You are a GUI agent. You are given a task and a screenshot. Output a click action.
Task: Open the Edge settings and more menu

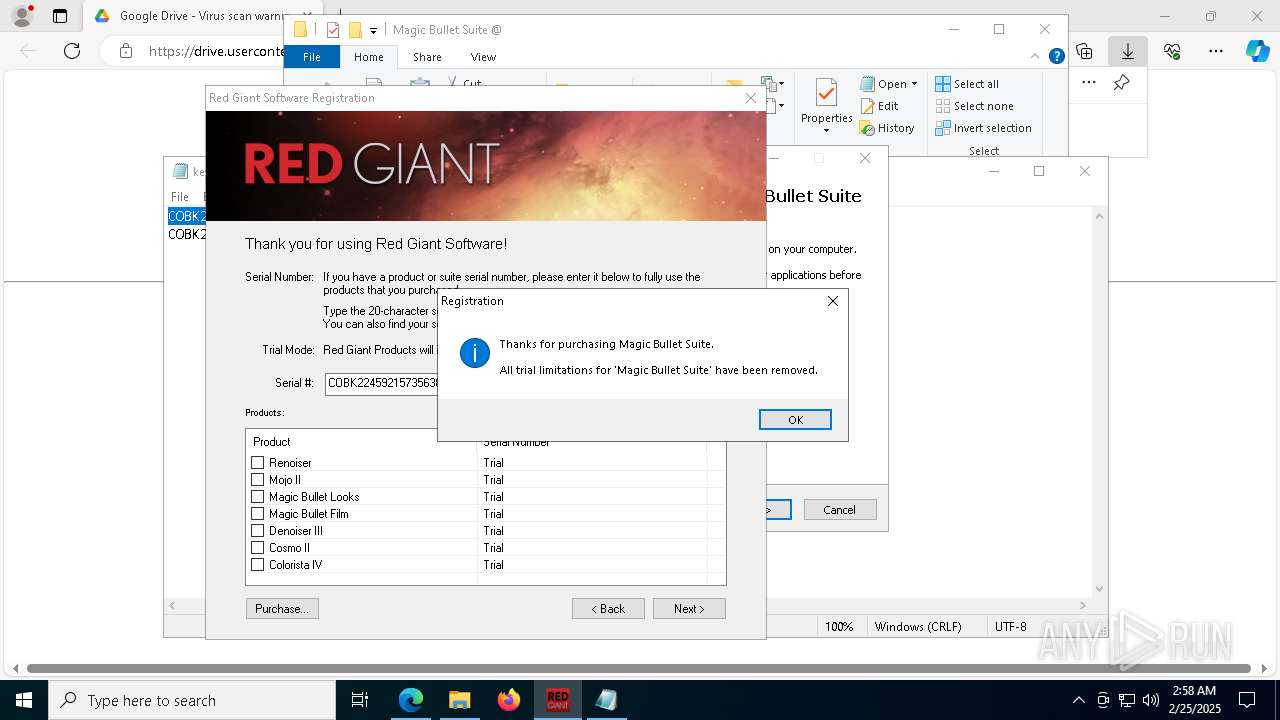tap(1216, 51)
